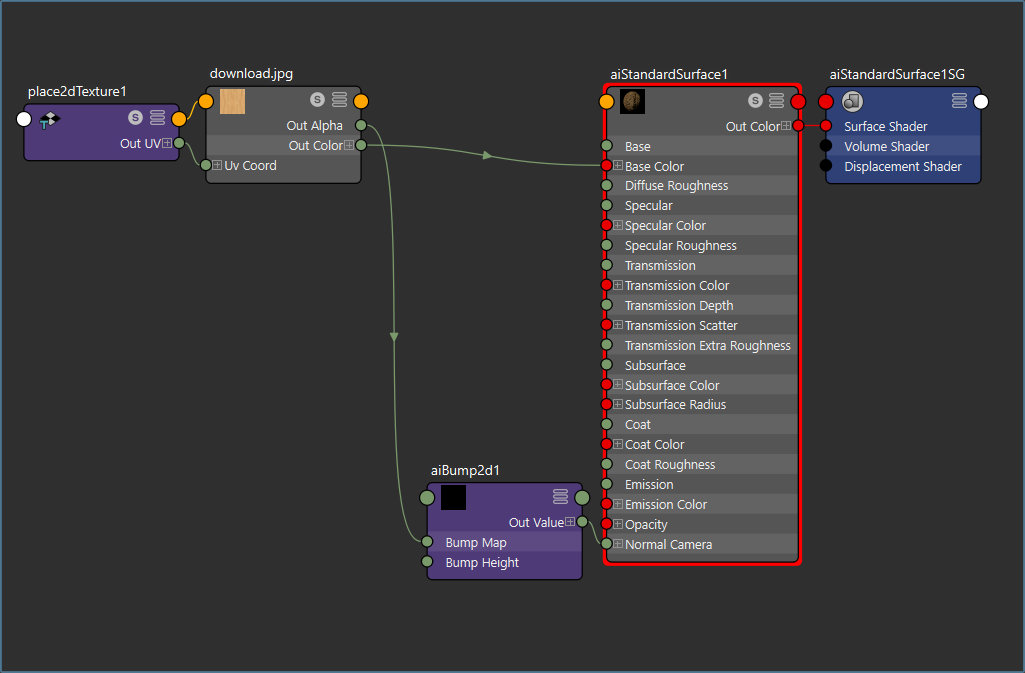Toggle solo S icon on place2dTexture1 node
Image resolution: width=1025 pixels, height=673 pixels.
pos(135,118)
